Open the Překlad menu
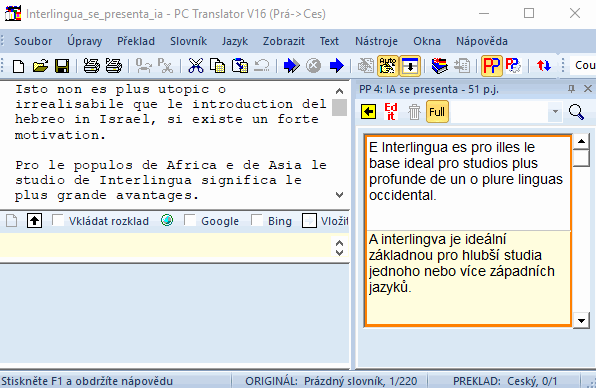Screen dimensions: 596x388 136,41
